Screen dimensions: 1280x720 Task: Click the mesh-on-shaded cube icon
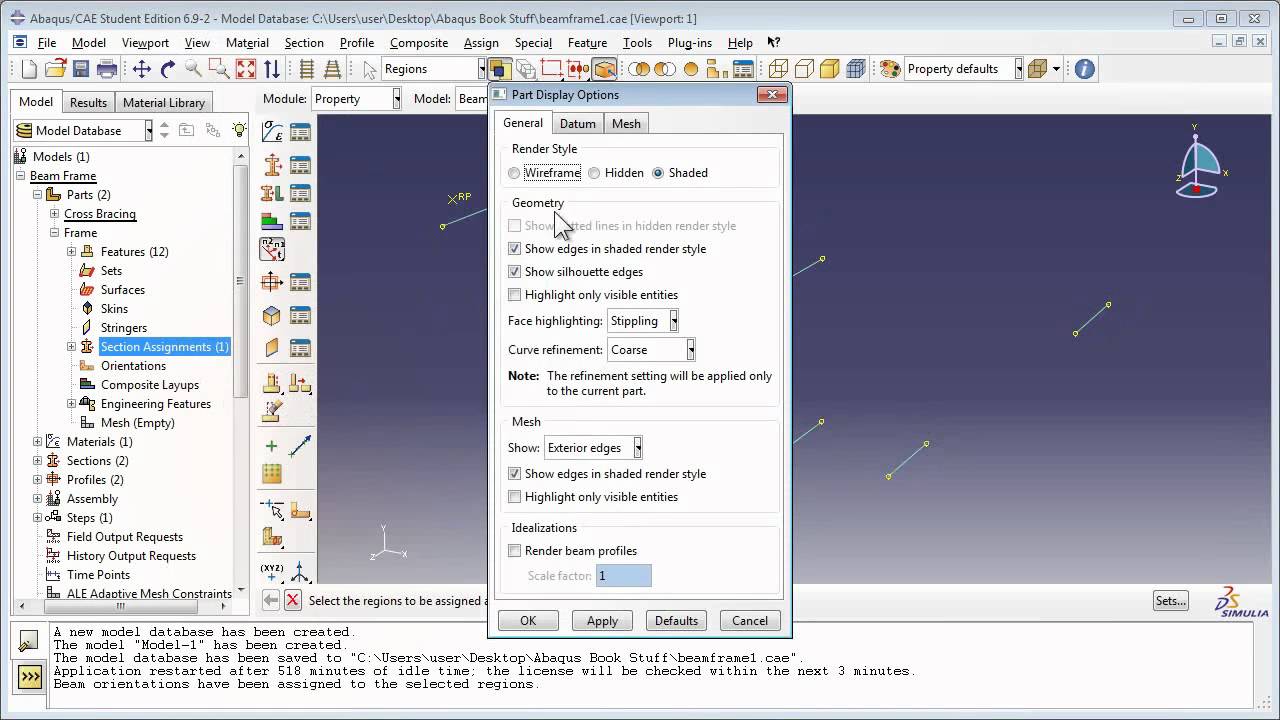(856, 69)
